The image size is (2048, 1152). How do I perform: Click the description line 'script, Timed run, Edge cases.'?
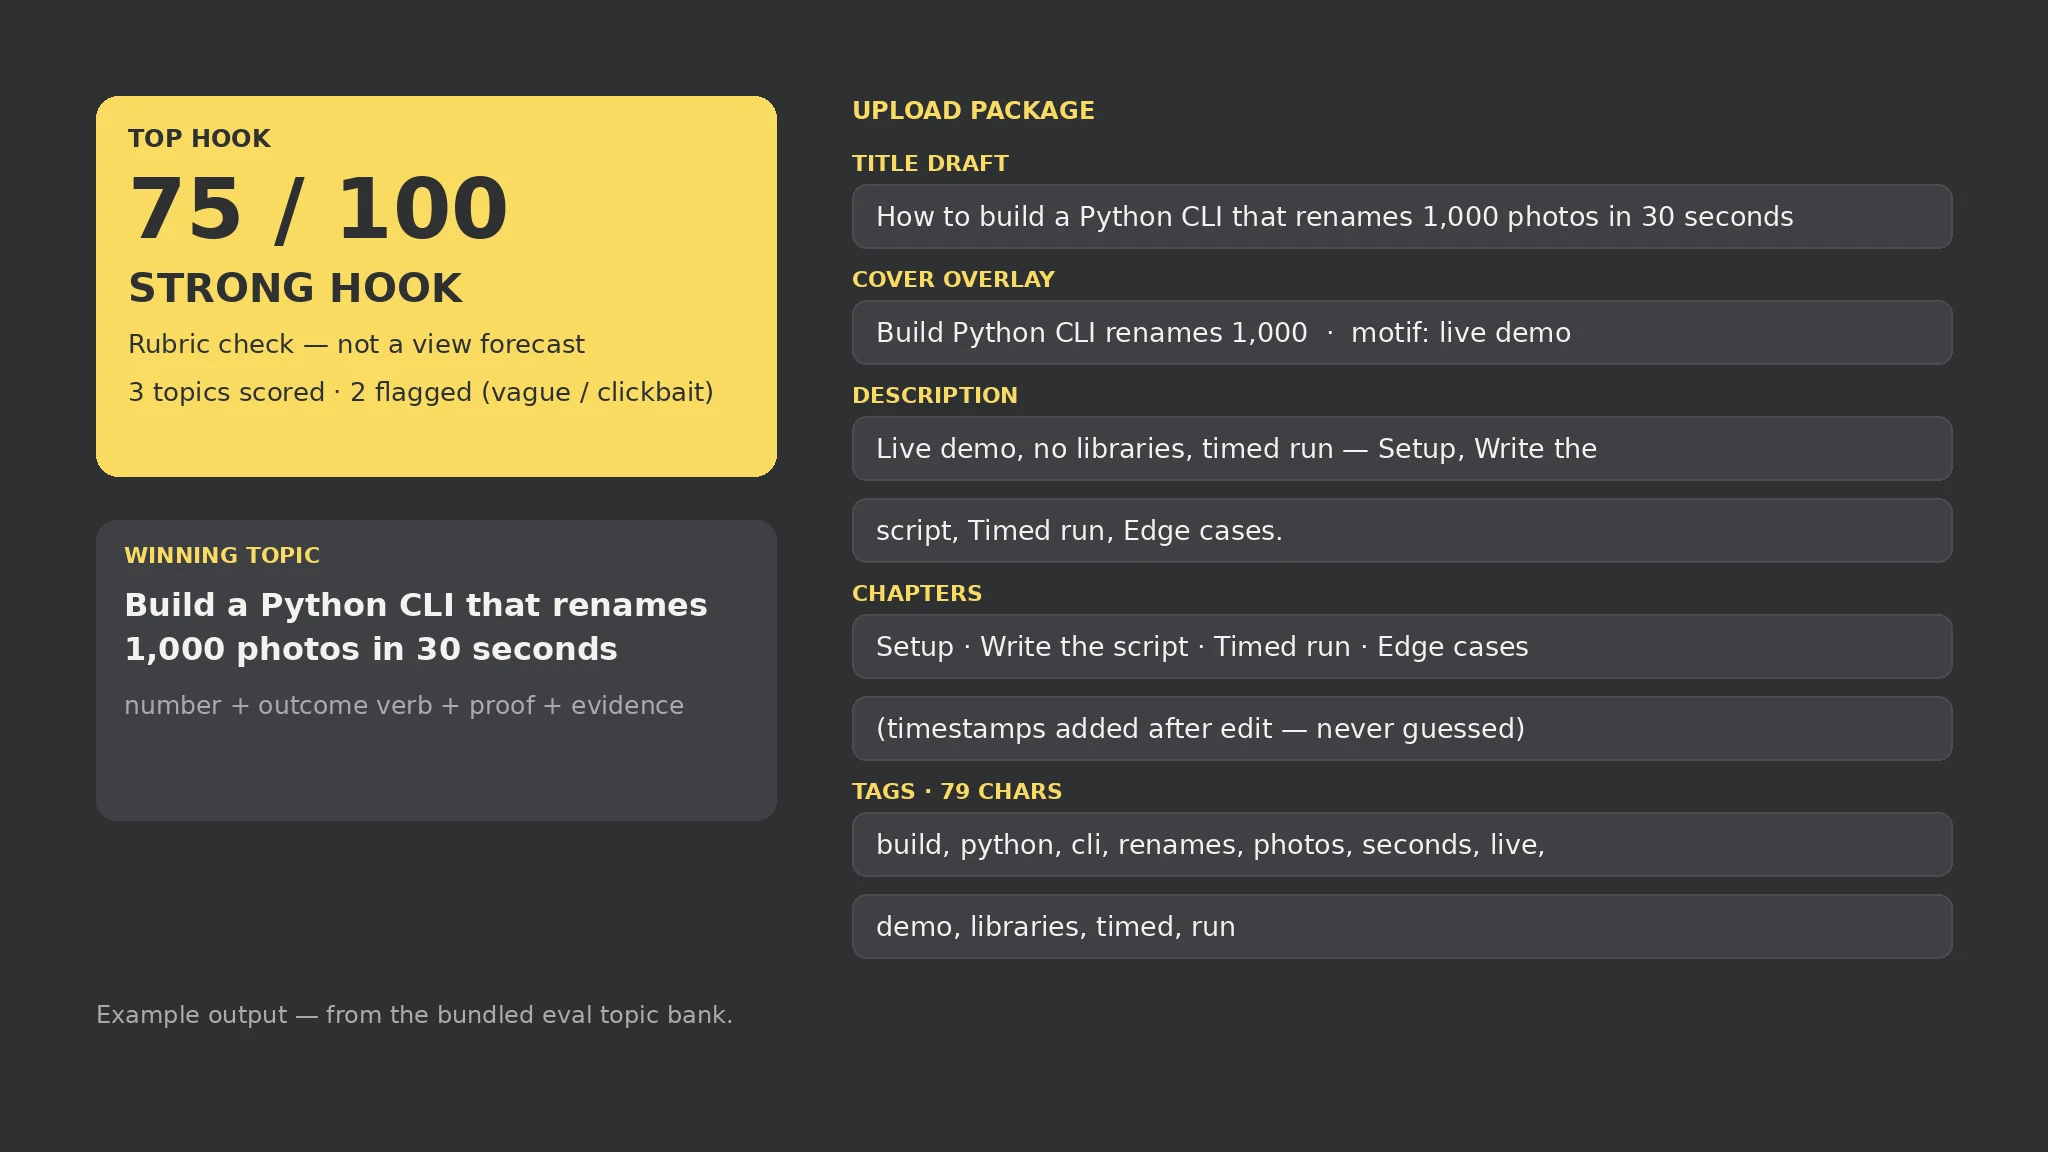(x=1402, y=530)
